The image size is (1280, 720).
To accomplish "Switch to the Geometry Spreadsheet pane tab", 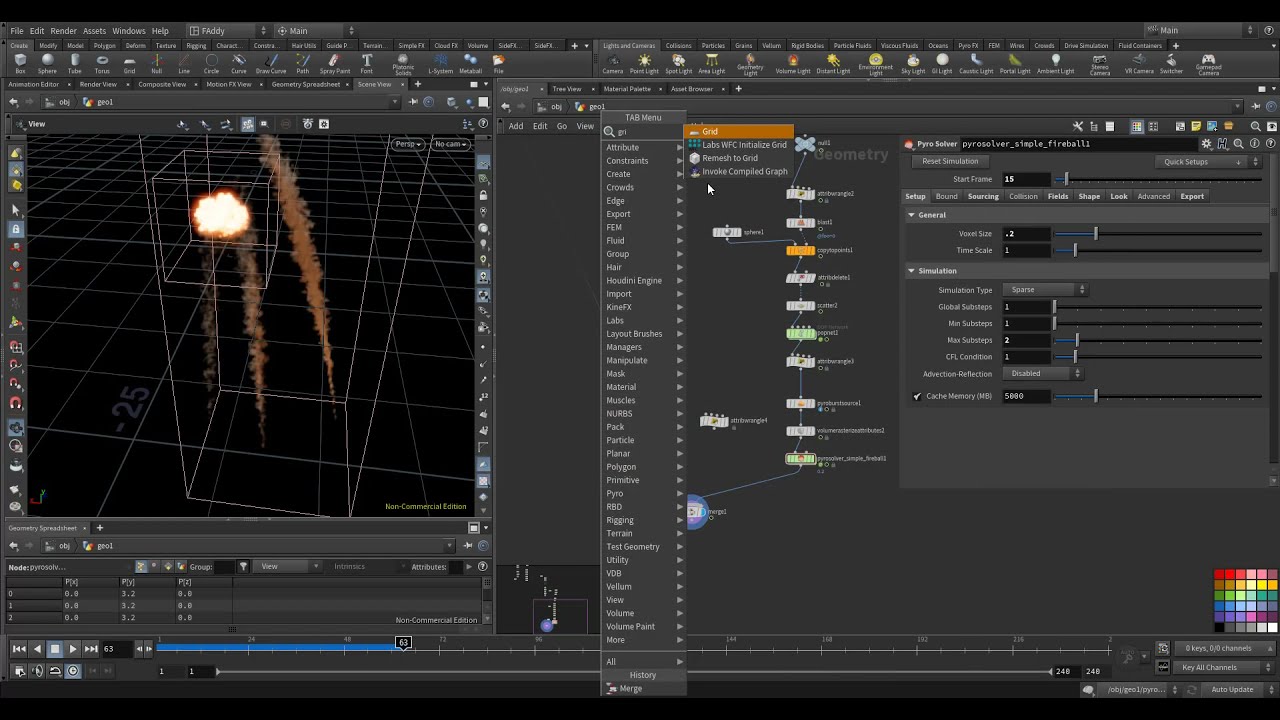I will click(306, 85).
